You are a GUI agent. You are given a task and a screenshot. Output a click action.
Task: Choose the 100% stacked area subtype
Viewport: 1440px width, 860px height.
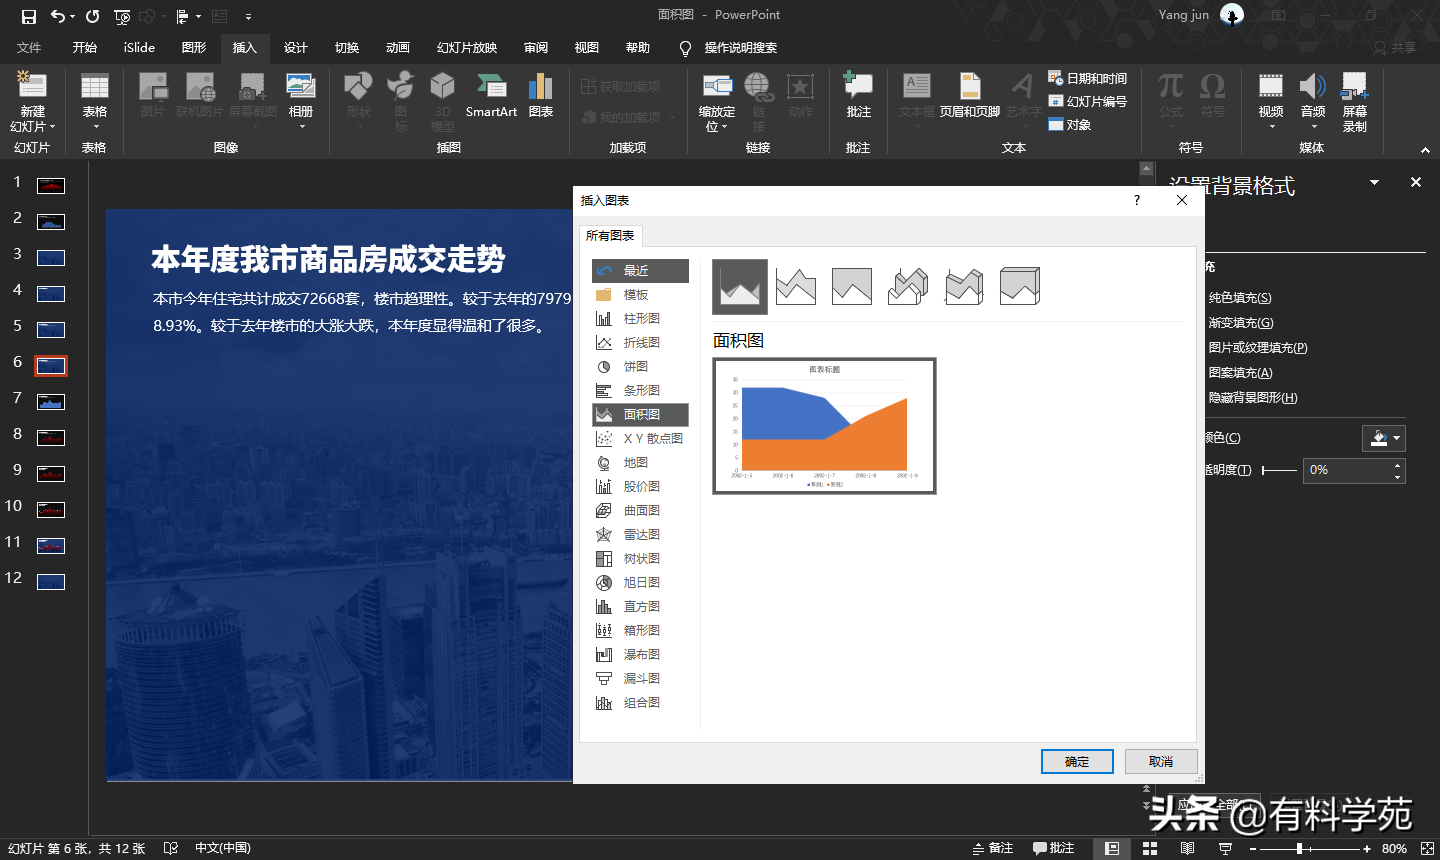click(x=852, y=287)
